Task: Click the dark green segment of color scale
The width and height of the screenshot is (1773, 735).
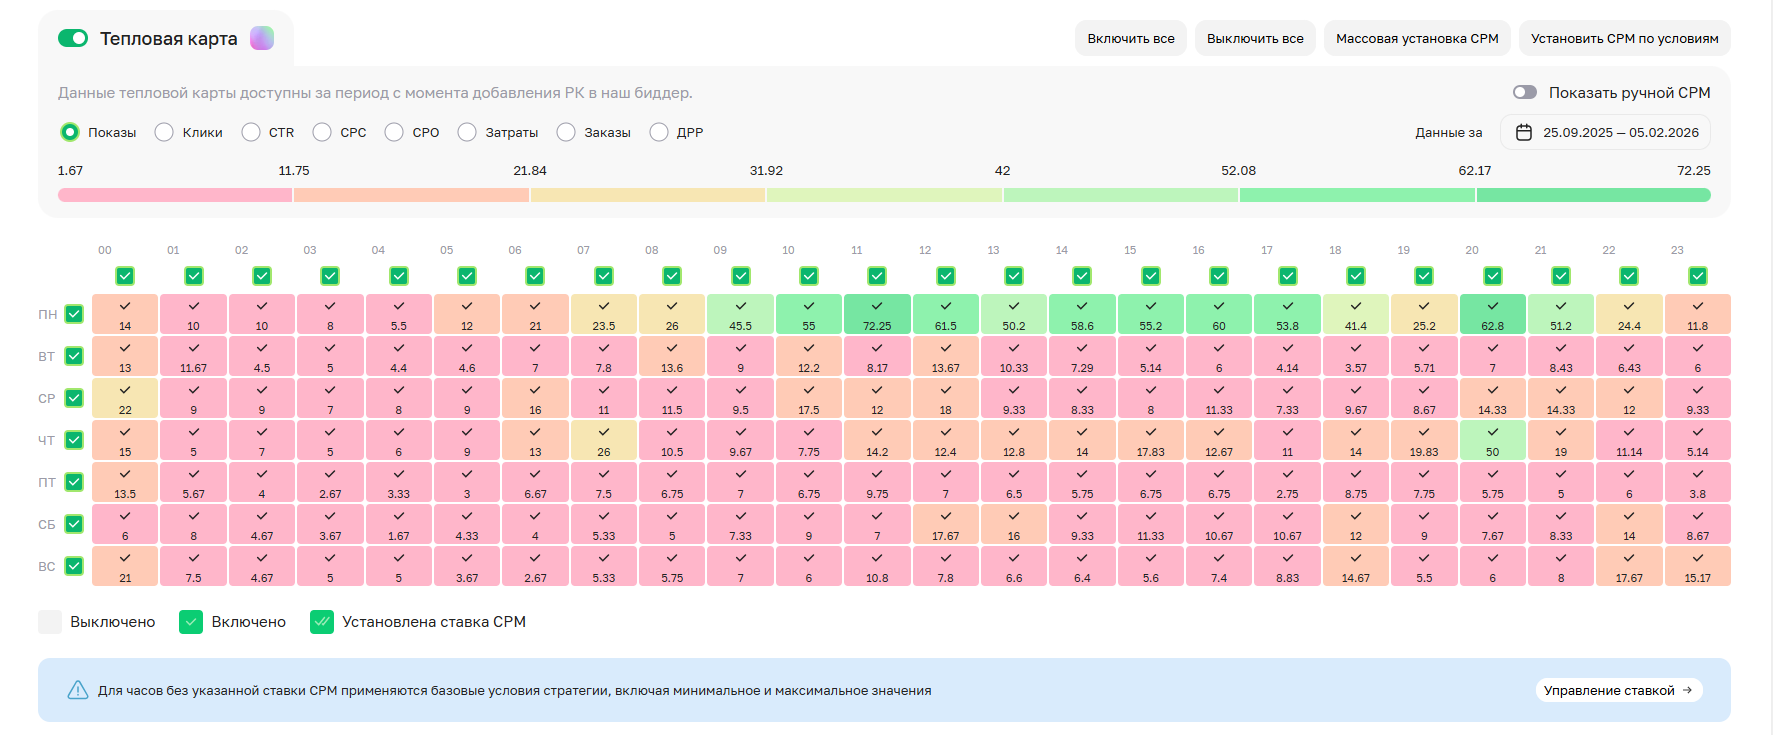Action: tap(1593, 195)
